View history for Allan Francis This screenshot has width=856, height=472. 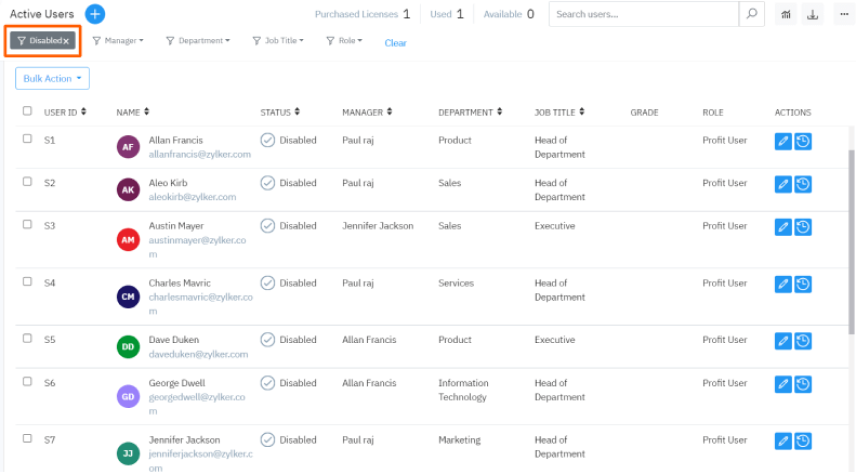point(802,141)
